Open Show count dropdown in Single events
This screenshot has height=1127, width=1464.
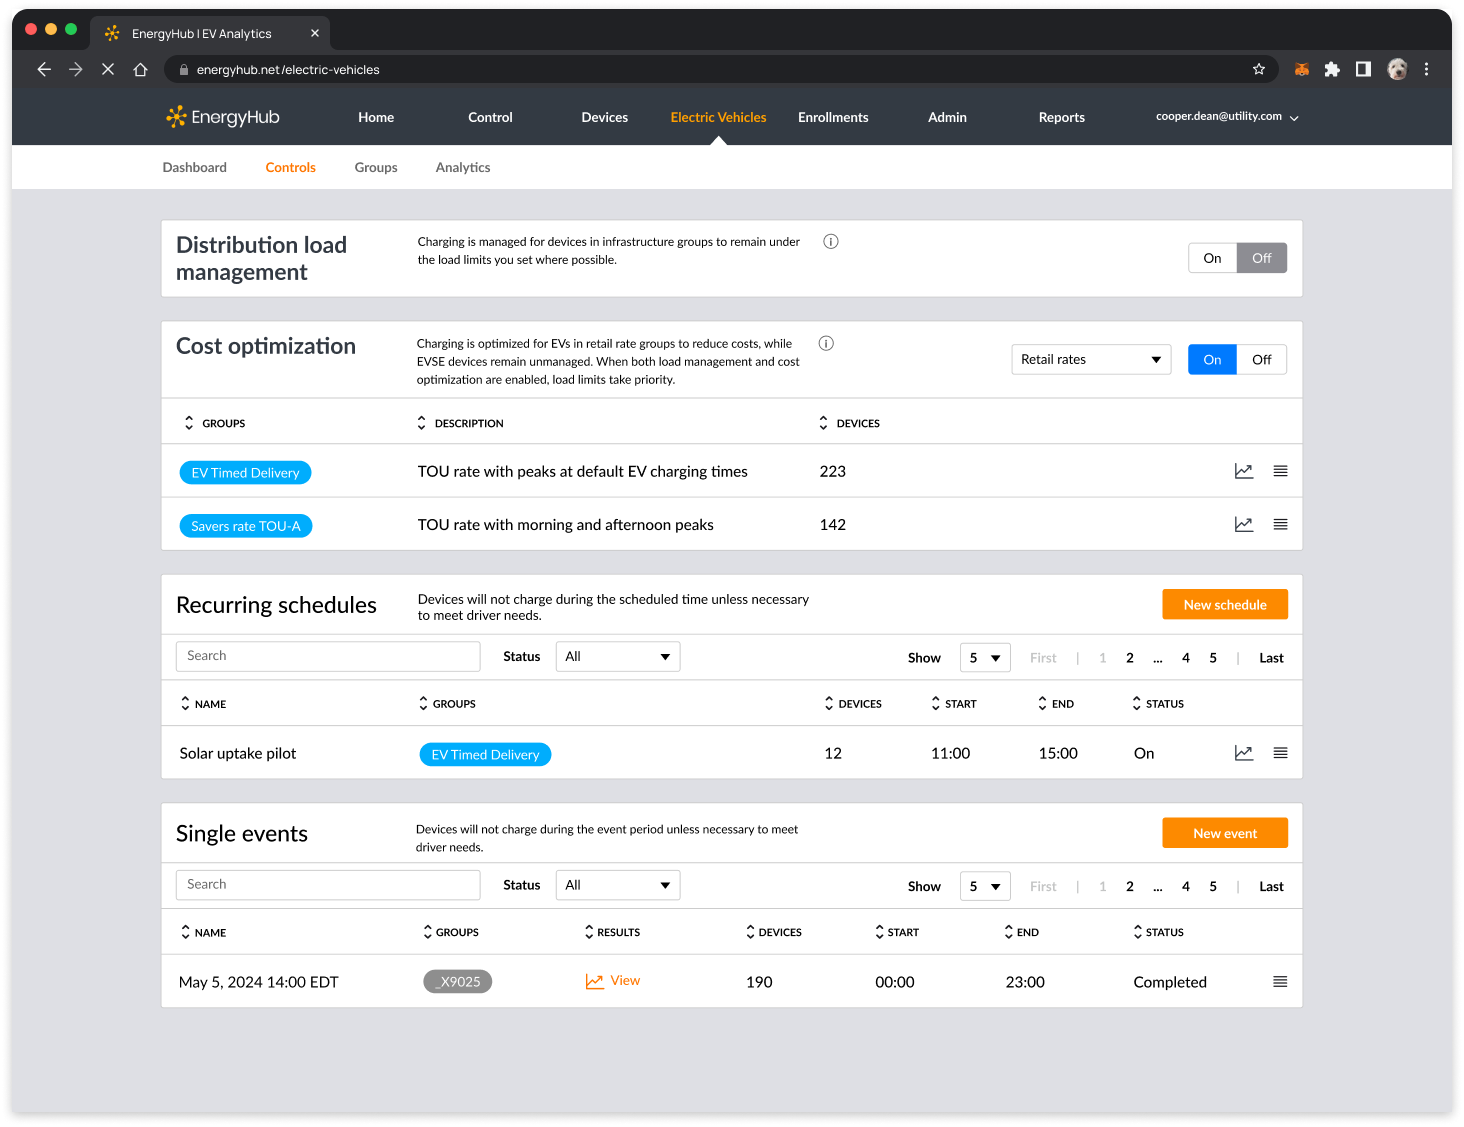click(984, 886)
